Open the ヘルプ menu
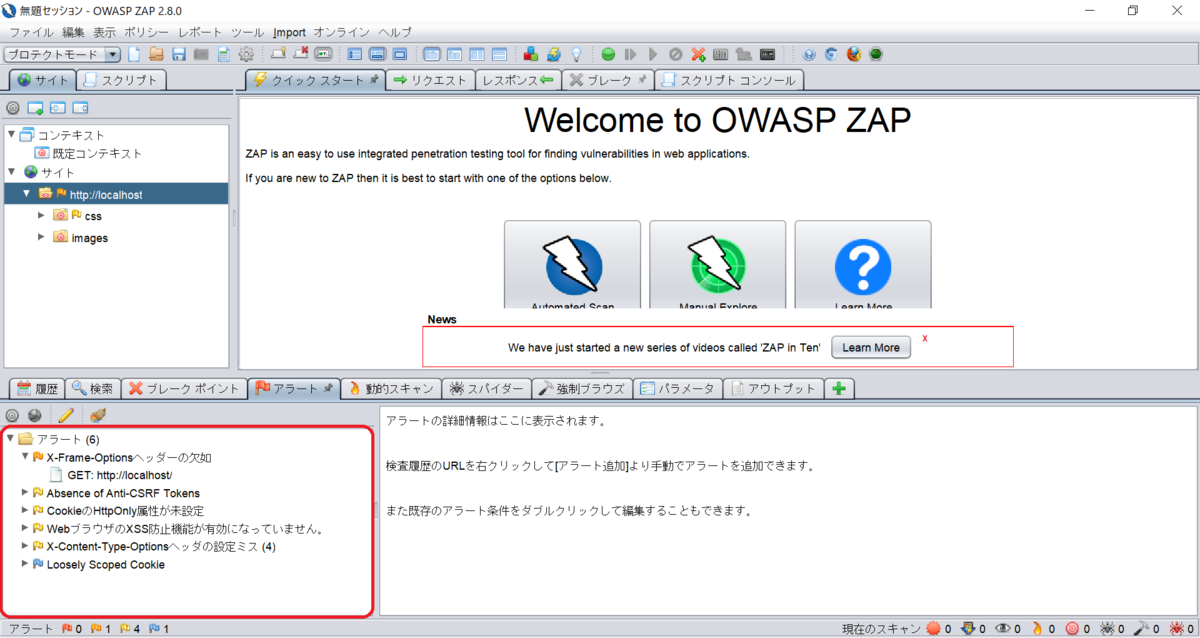 coord(395,32)
